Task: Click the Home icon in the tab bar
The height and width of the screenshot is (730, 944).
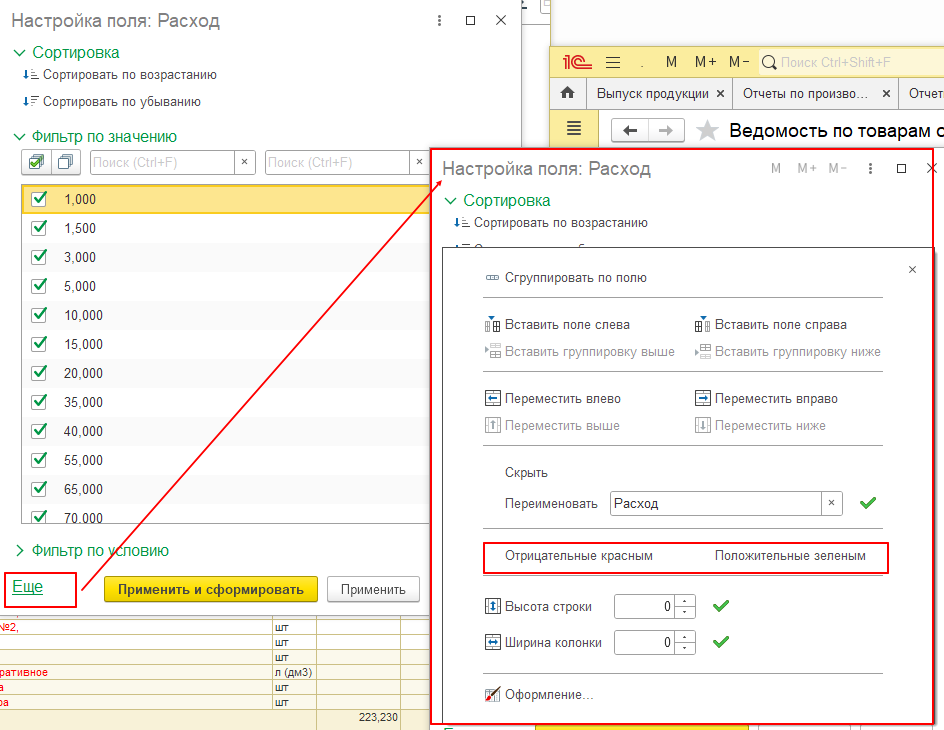Action: [567, 93]
